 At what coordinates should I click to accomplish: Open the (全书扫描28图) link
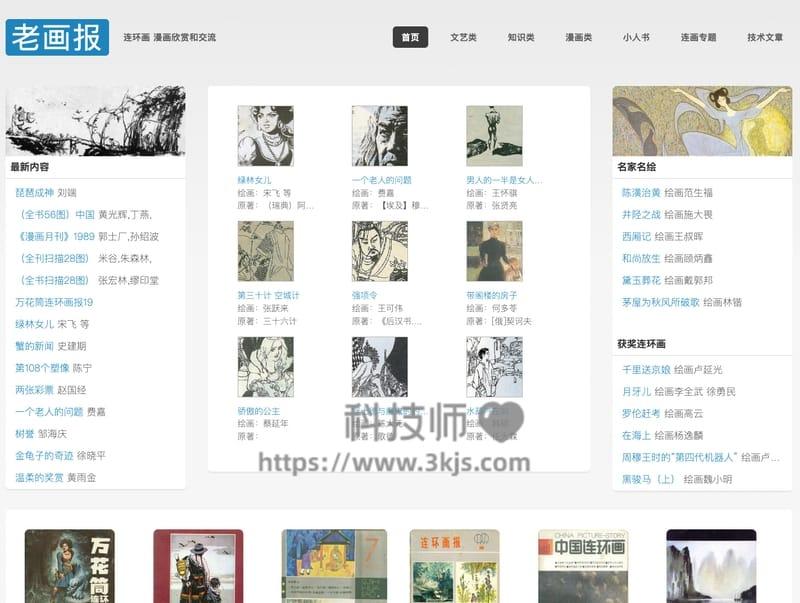pyautogui.click(x=55, y=281)
